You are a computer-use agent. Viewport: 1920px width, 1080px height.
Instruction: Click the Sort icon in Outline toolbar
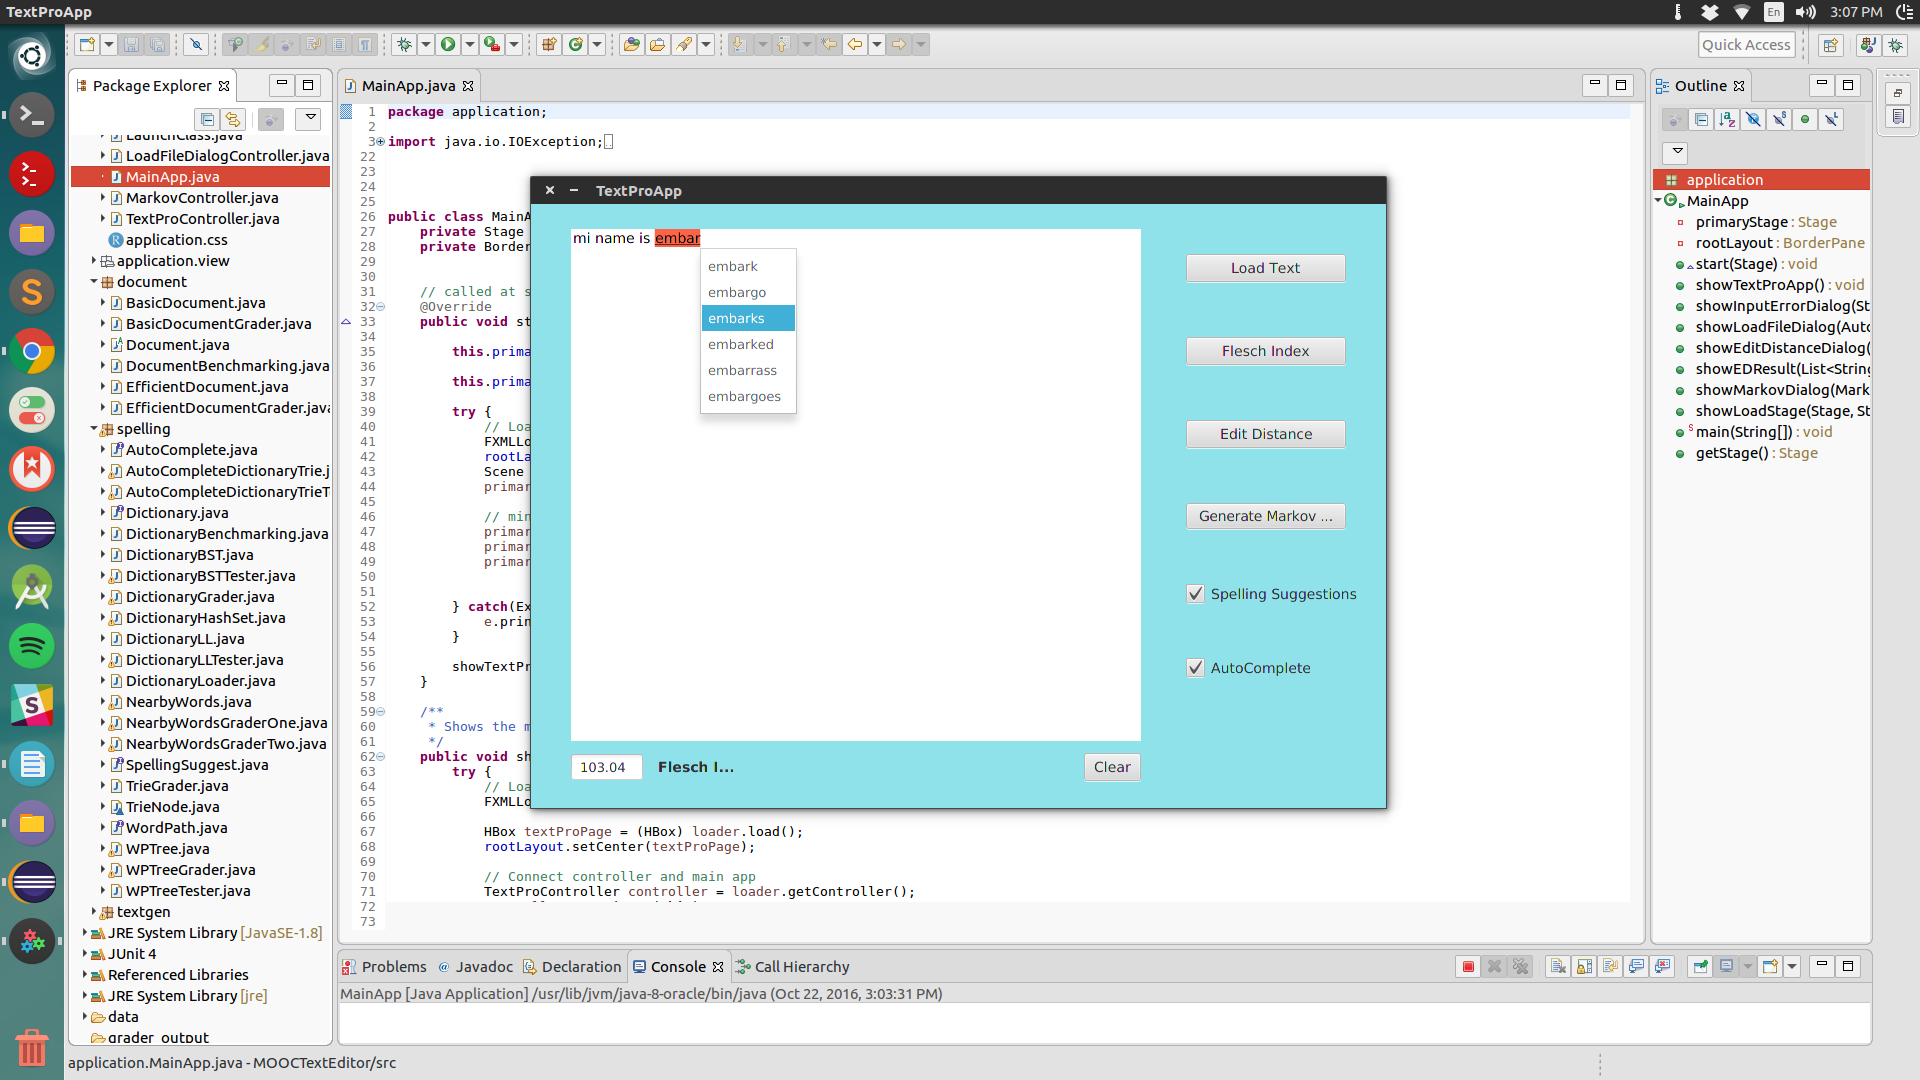tap(1727, 119)
